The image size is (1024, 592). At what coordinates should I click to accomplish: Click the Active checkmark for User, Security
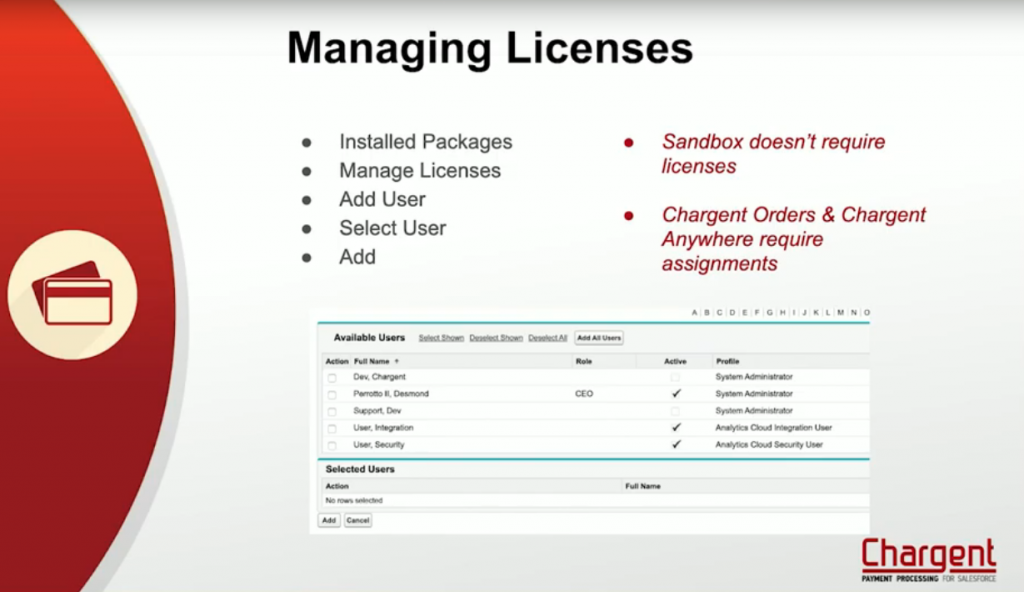pos(676,444)
